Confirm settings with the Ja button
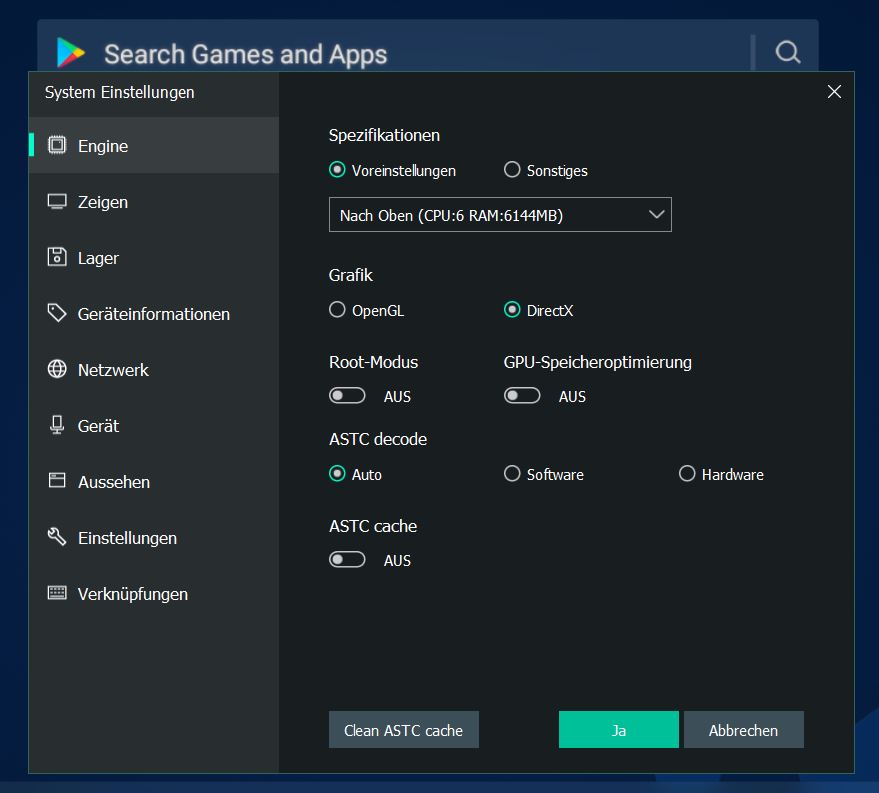Viewport: 879px width, 793px height. coord(618,730)
